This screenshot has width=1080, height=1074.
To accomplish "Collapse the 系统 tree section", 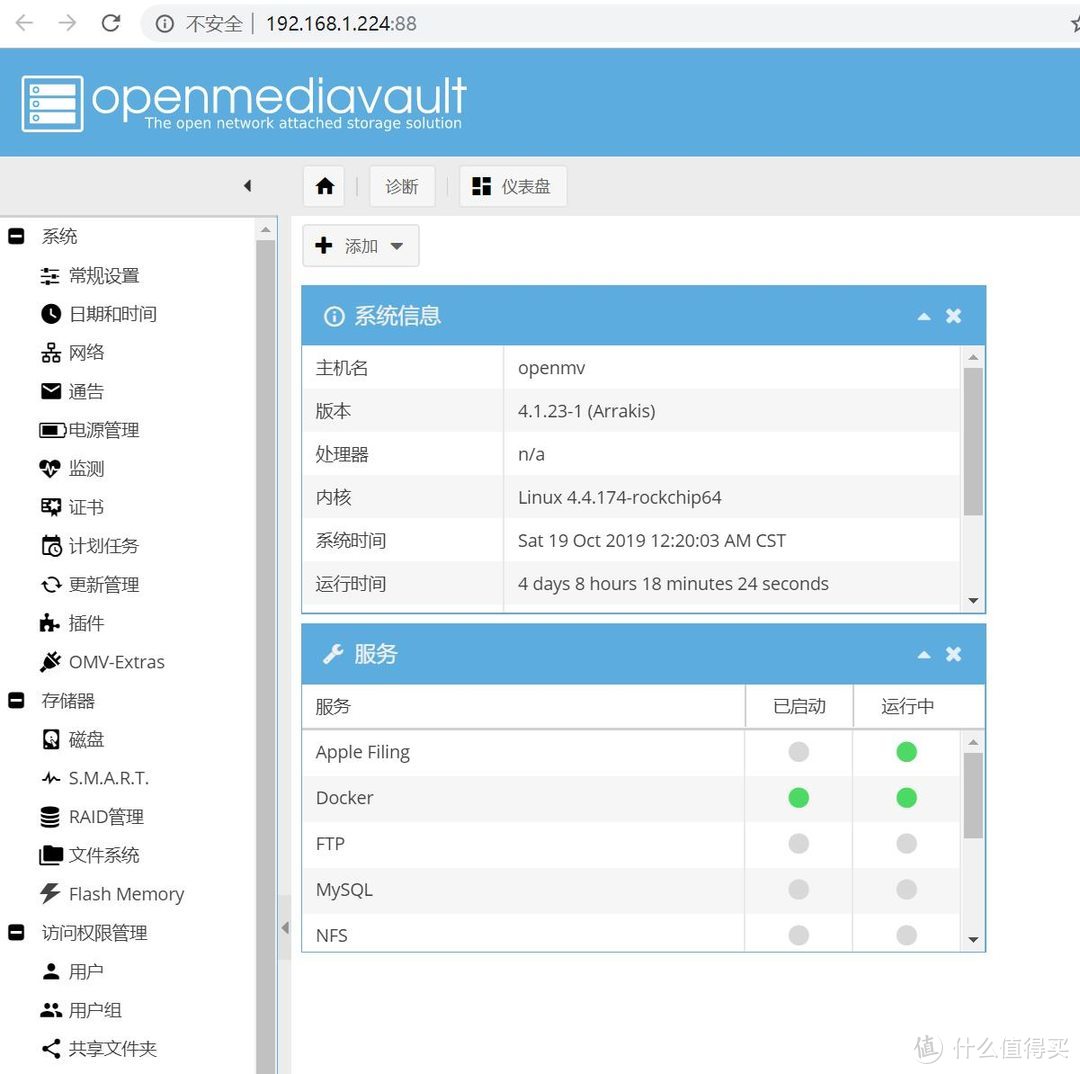I will (x=16, y=236).
